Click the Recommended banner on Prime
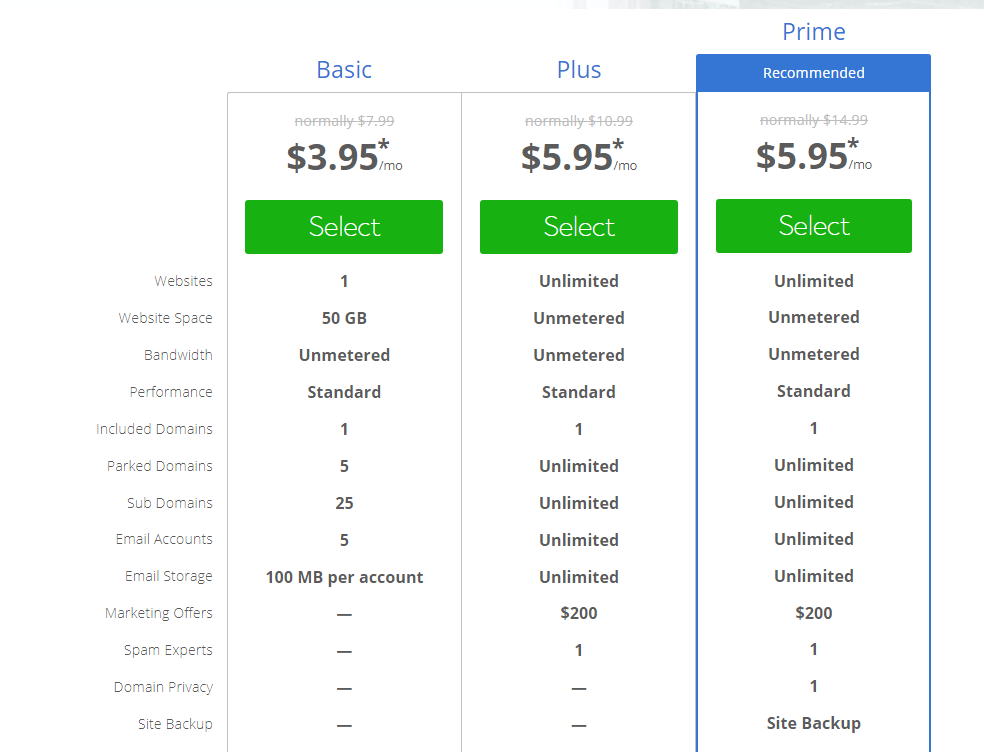 [813, 73]
